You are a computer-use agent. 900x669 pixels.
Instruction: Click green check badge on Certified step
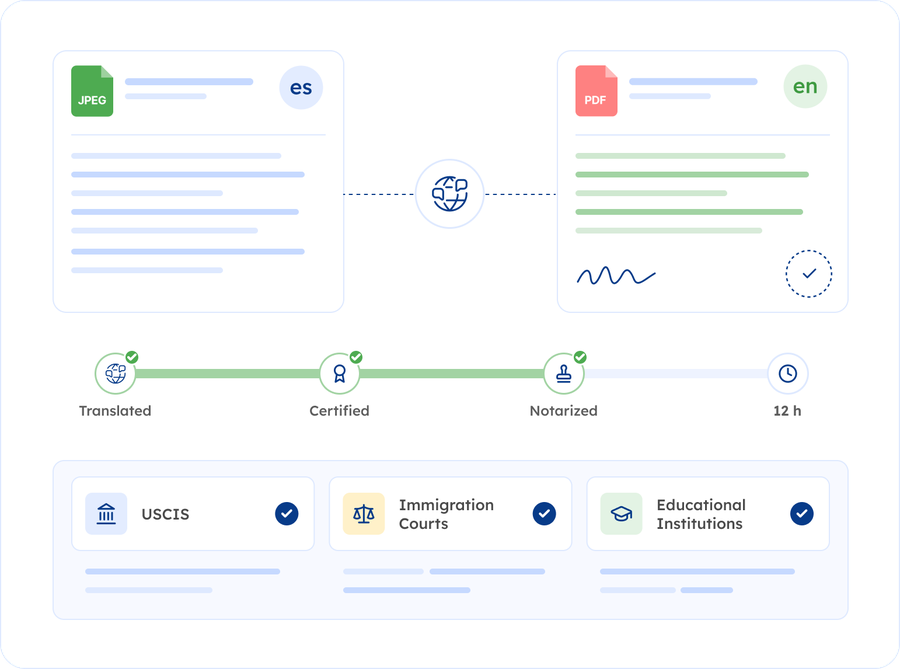pos(356,357)
